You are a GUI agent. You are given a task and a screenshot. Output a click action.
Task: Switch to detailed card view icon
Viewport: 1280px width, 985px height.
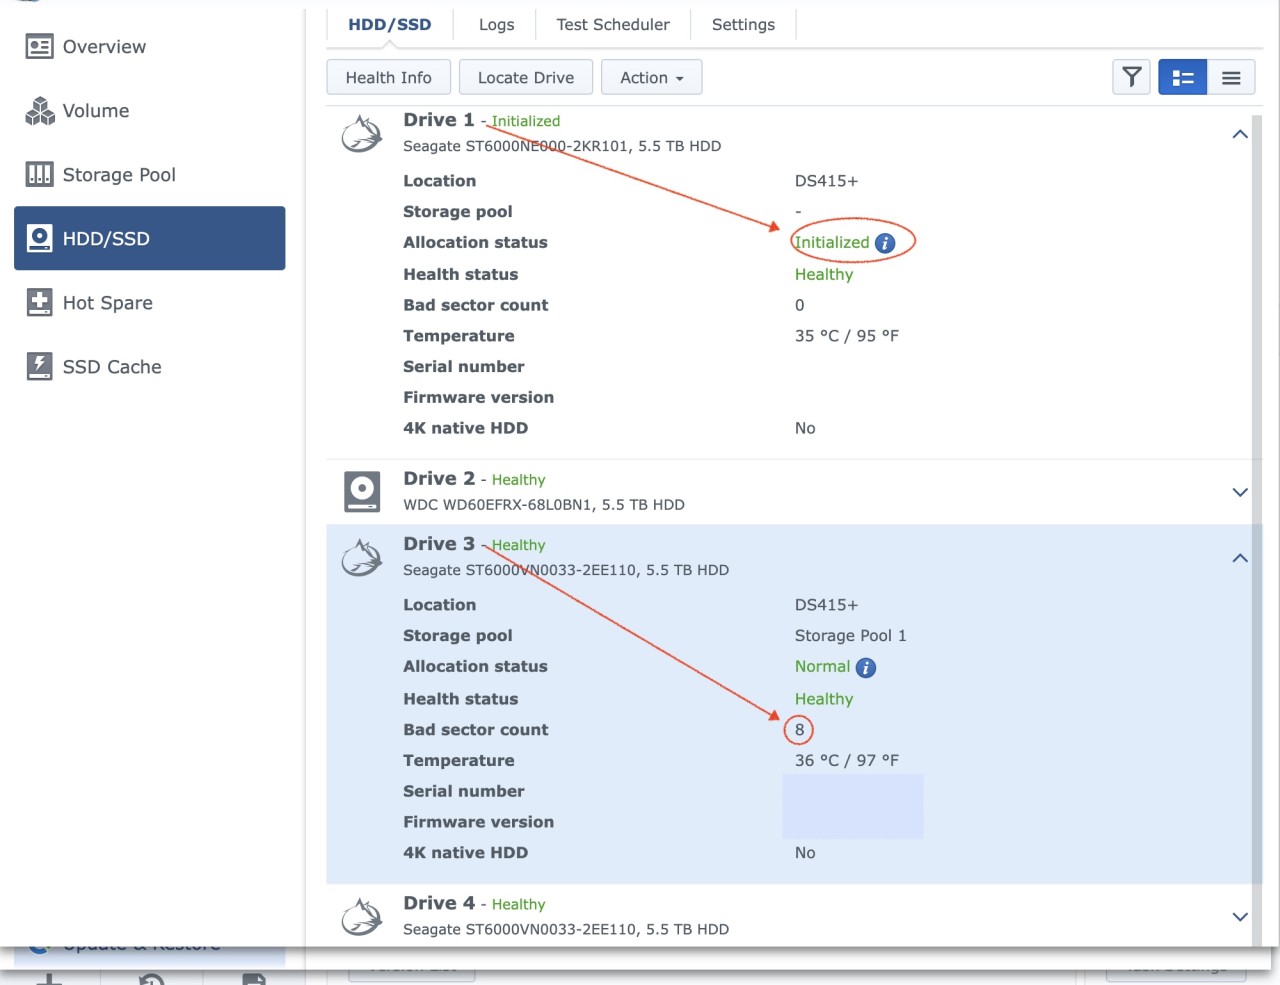pos(1182,77)
